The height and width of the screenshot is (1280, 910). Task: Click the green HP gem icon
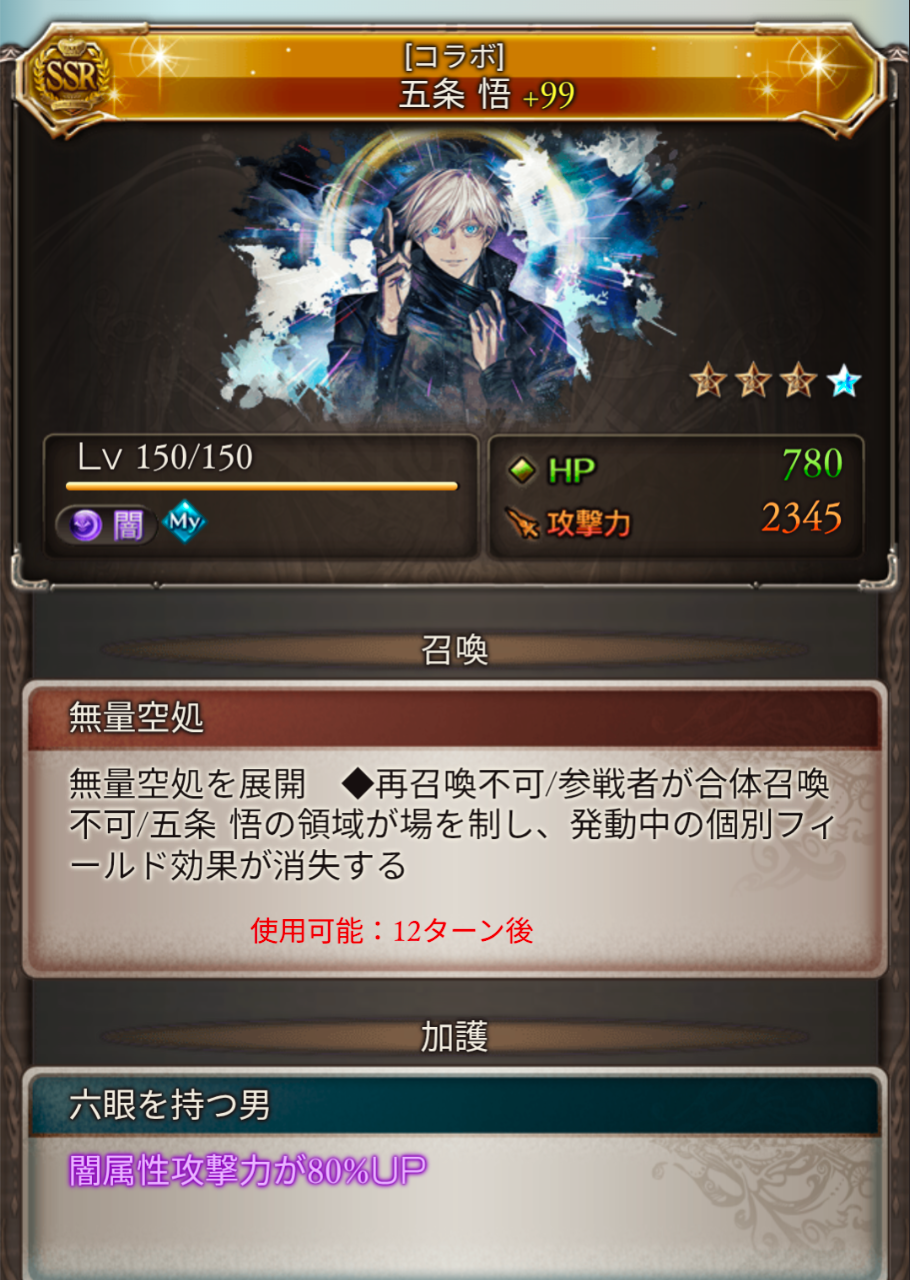pos(523,471)
